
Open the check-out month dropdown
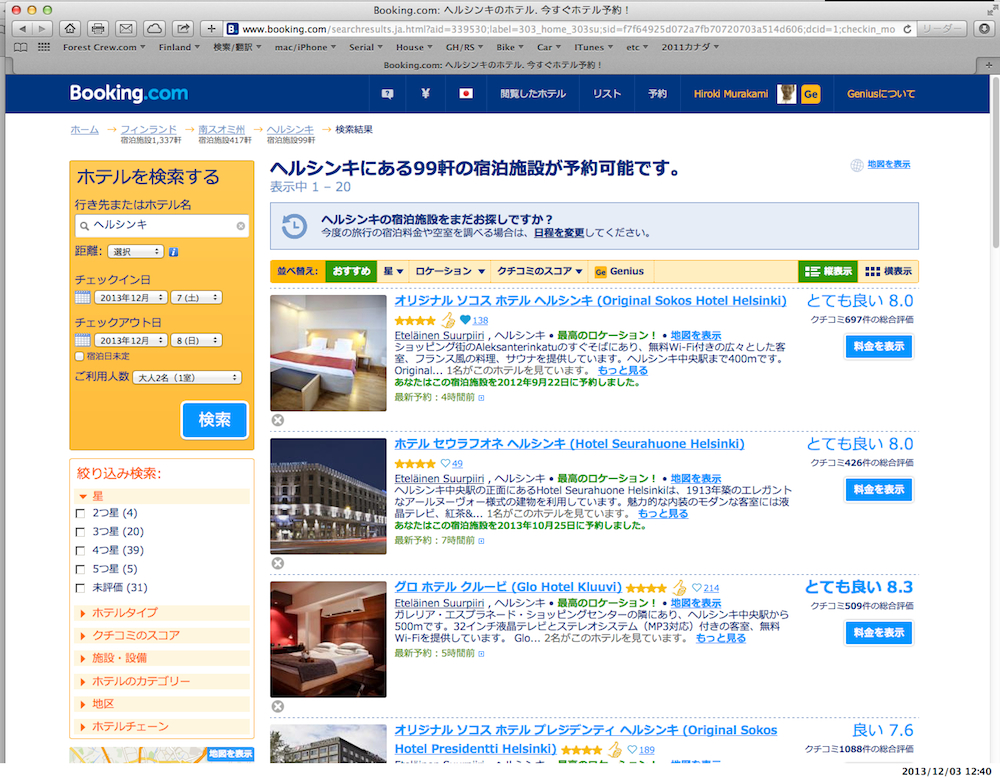[x=131, y=341]
